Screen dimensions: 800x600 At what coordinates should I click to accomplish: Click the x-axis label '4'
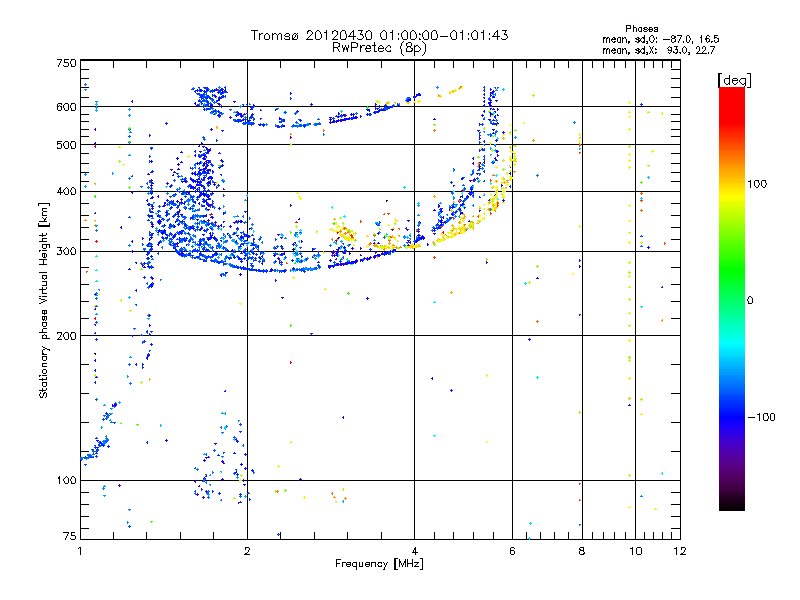tap(414, 551)
